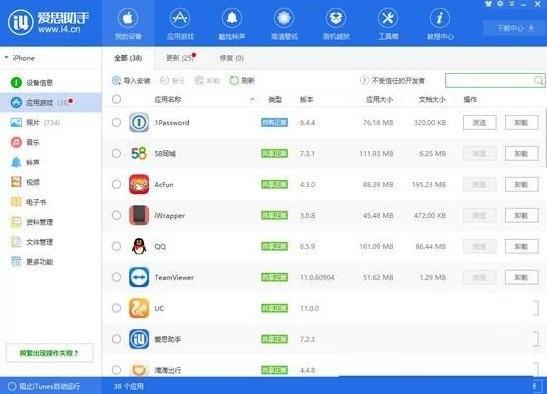Image resolution: width=547 pixels, height=394 pixels.
Task: Uninstall 58同城 with its 卸载 button
Action: pyautogui.click(x=522, y=153)
